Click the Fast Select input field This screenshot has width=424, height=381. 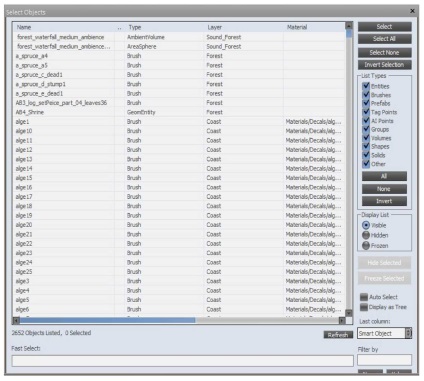click(183, 361)
